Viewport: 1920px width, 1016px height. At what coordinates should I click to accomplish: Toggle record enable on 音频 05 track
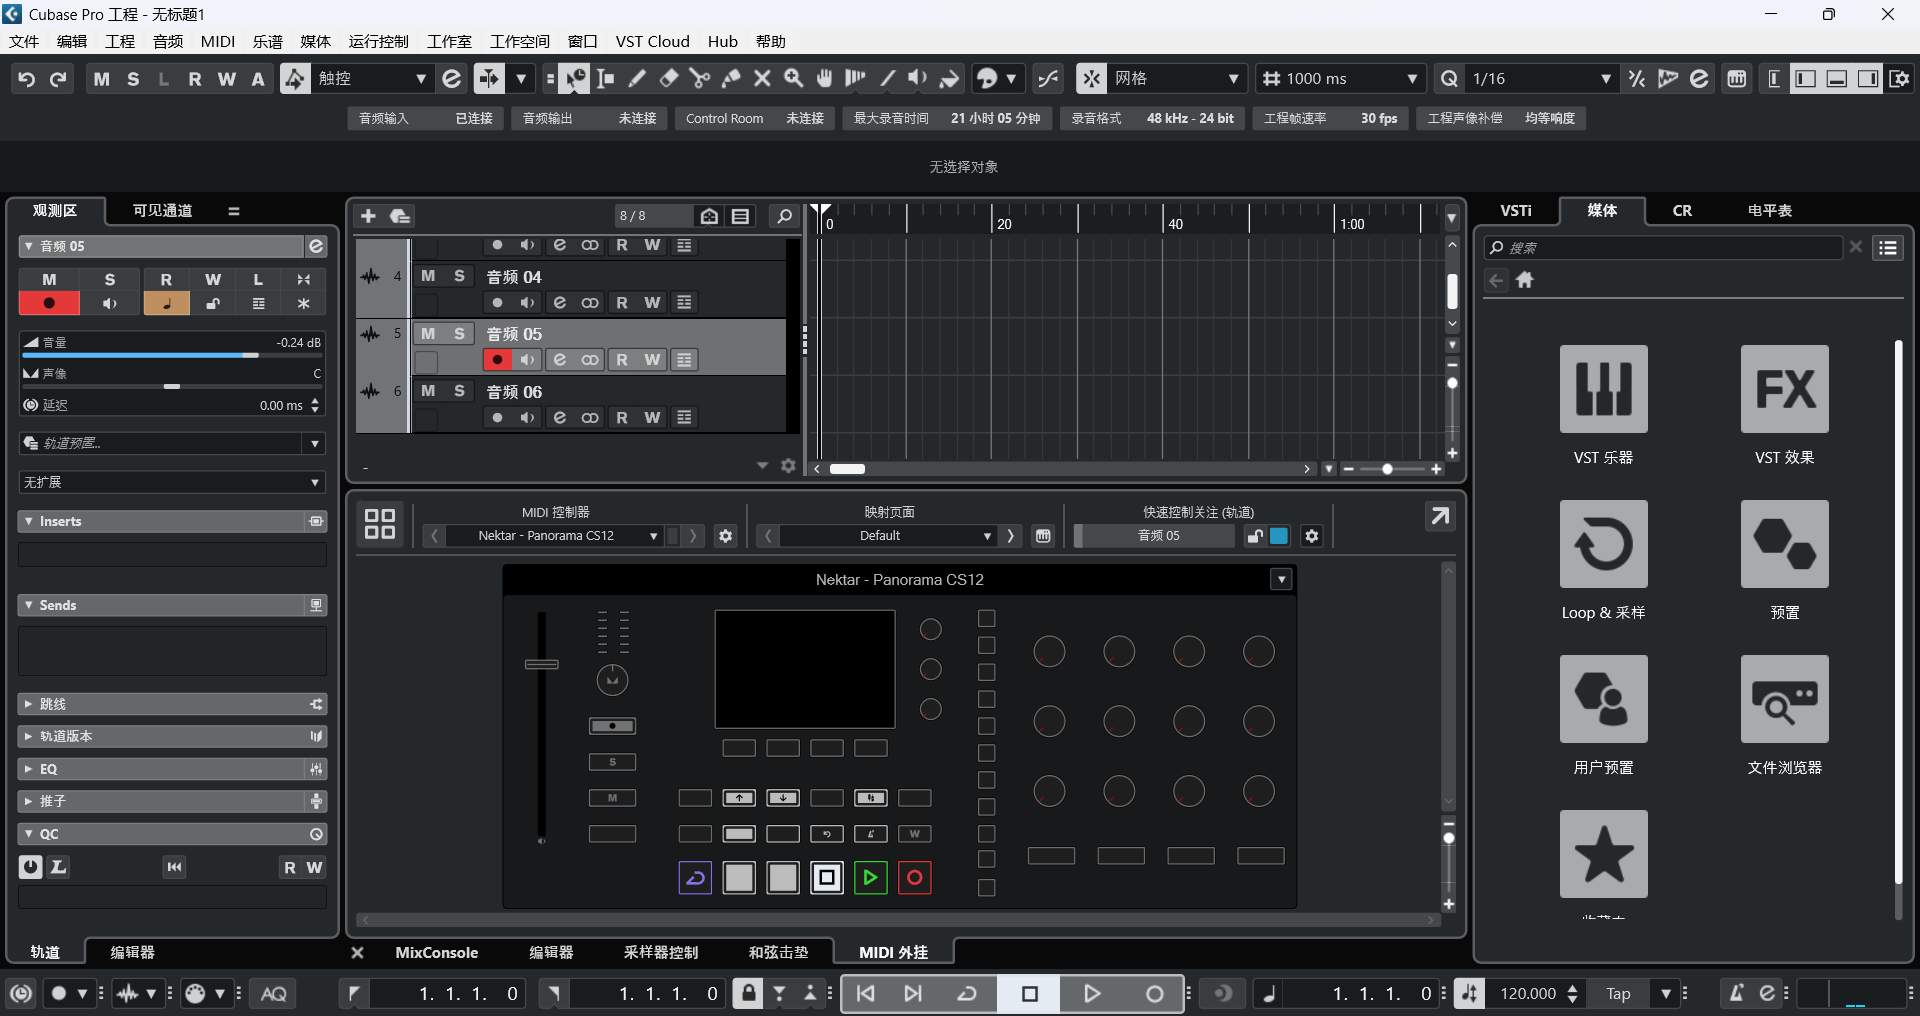(x=497, y=360)
